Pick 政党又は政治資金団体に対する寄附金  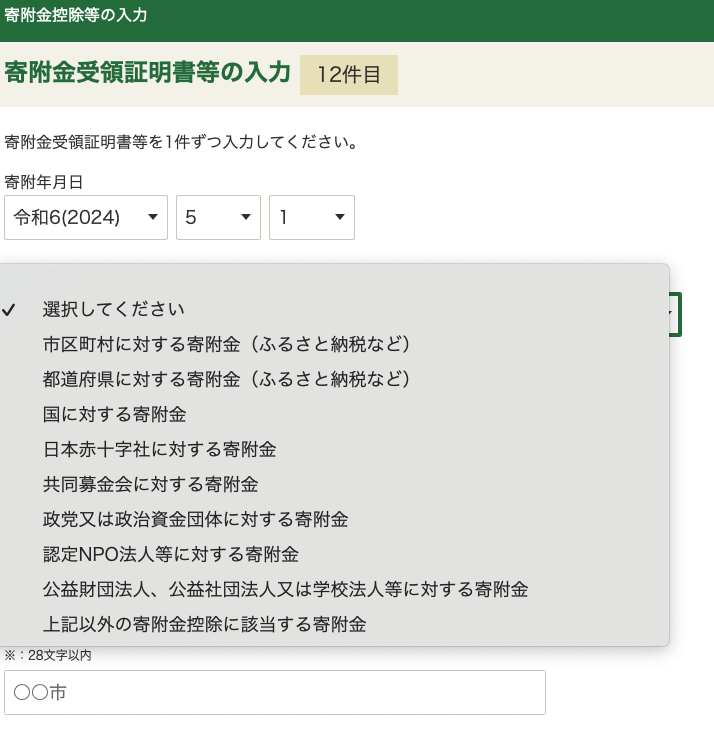click(195, 520)
